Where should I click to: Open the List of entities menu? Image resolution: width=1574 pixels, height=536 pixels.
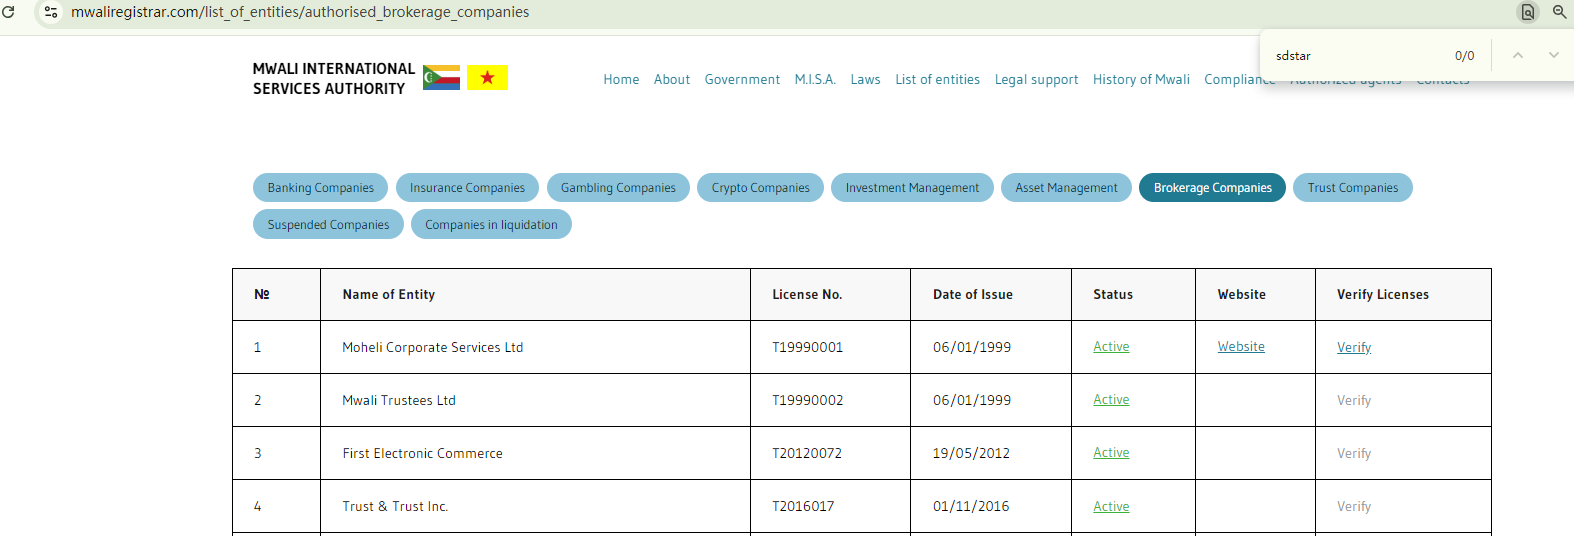point(937,80)
